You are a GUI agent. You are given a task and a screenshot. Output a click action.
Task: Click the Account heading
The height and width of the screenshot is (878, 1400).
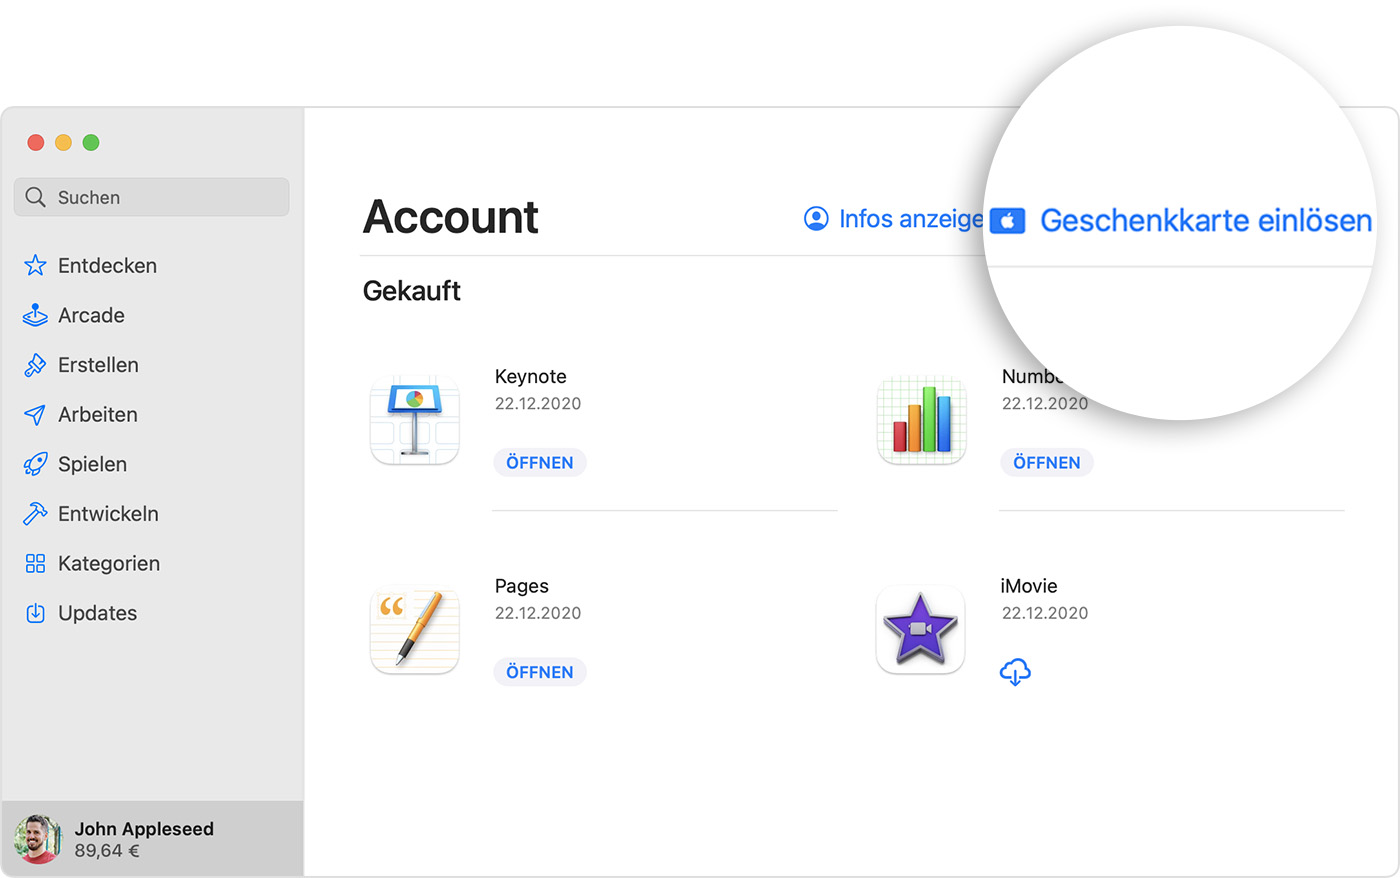click(451, 217)
